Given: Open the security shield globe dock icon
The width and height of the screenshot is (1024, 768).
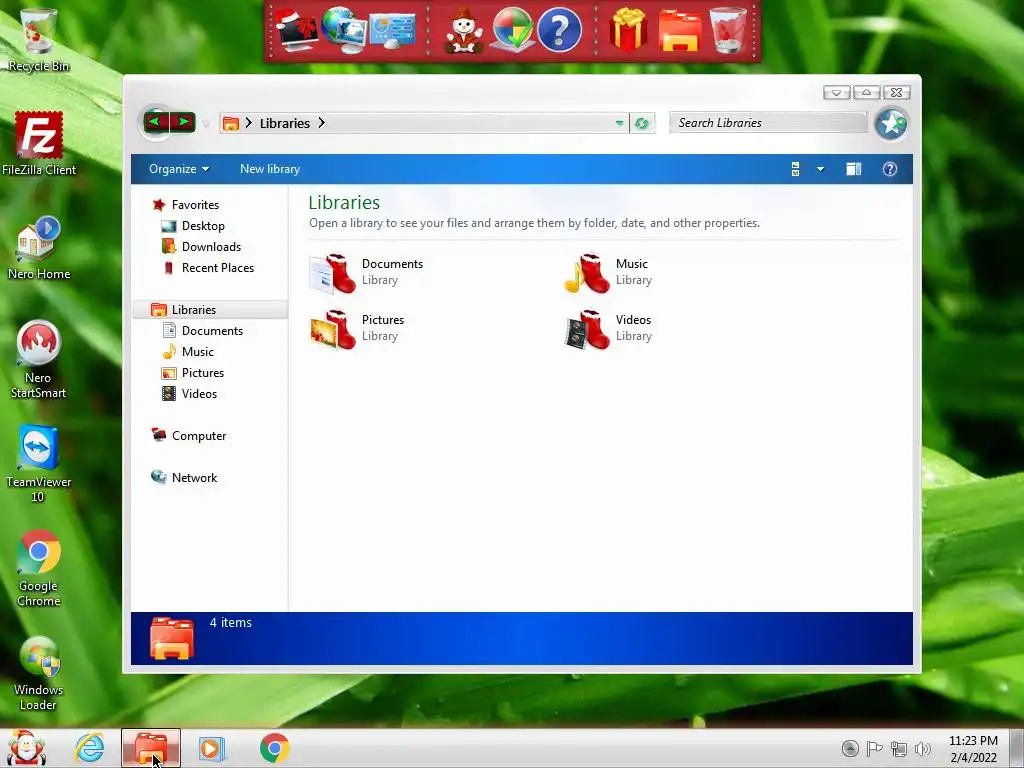Looking at the screenshot, I should 512,31.
